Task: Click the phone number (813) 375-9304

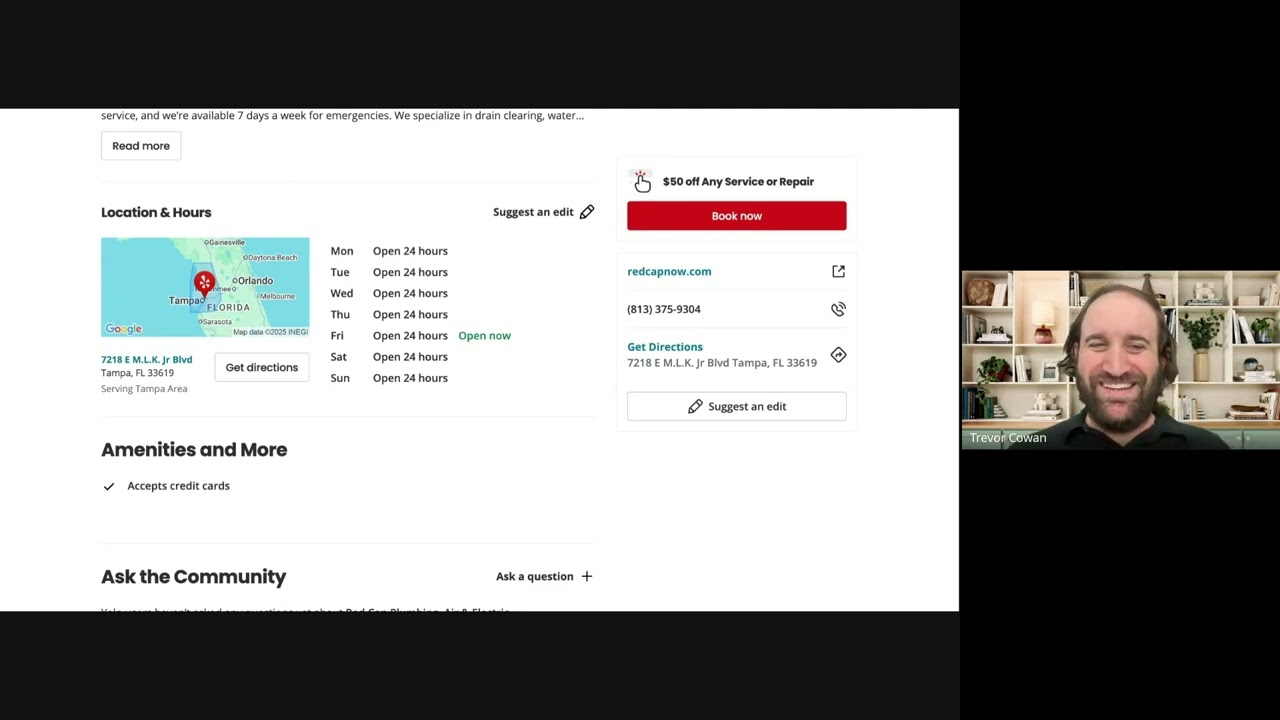Action: (664, 309)
